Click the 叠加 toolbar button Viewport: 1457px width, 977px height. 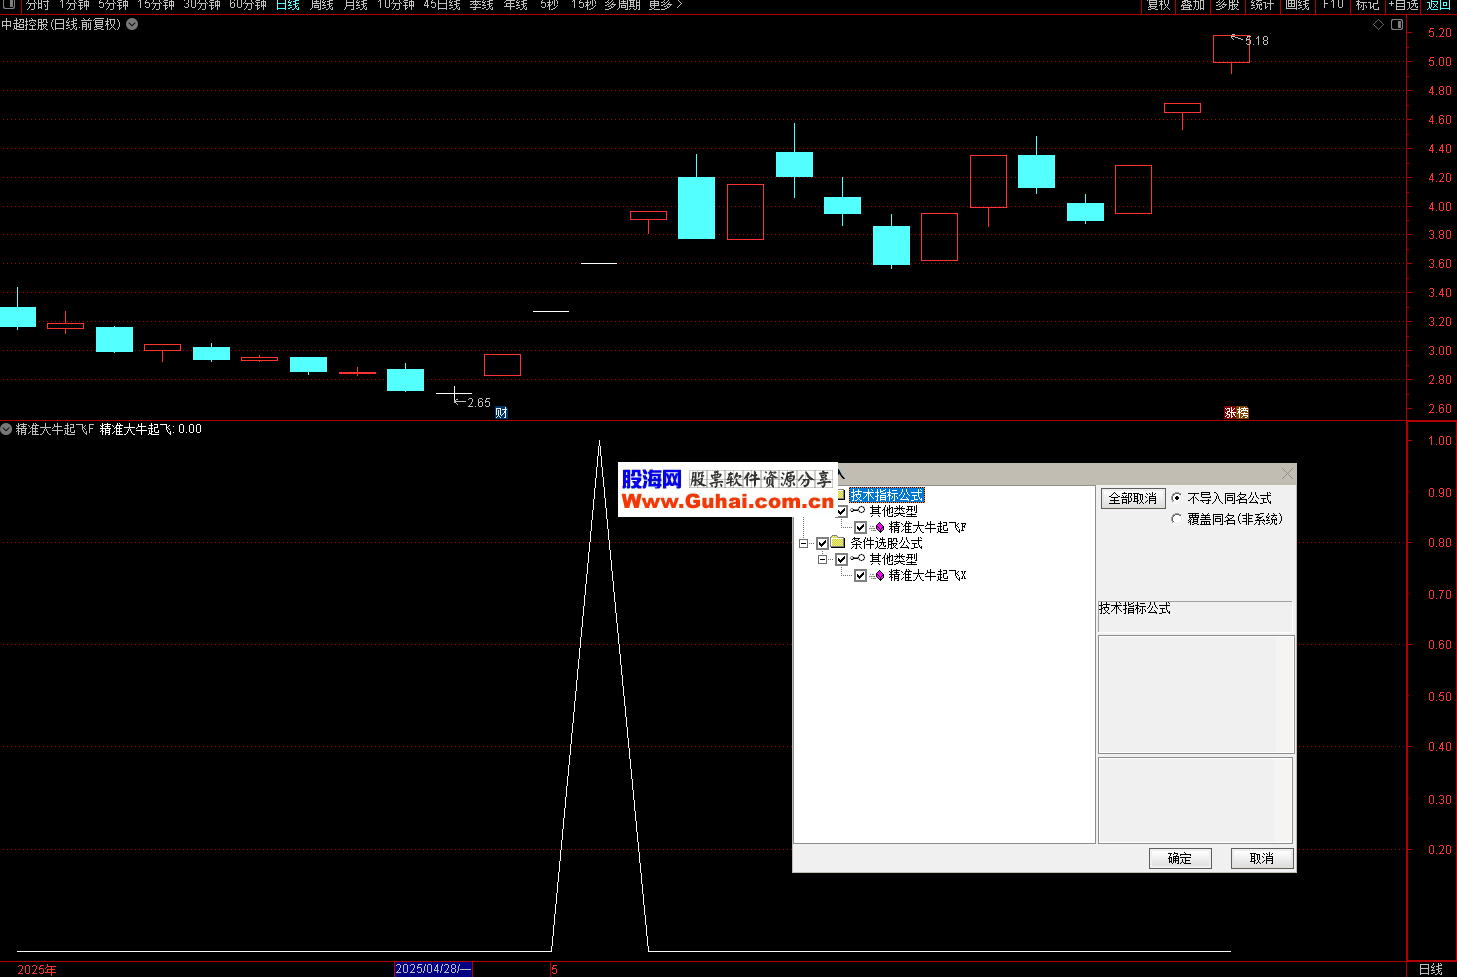(1192, 5)
